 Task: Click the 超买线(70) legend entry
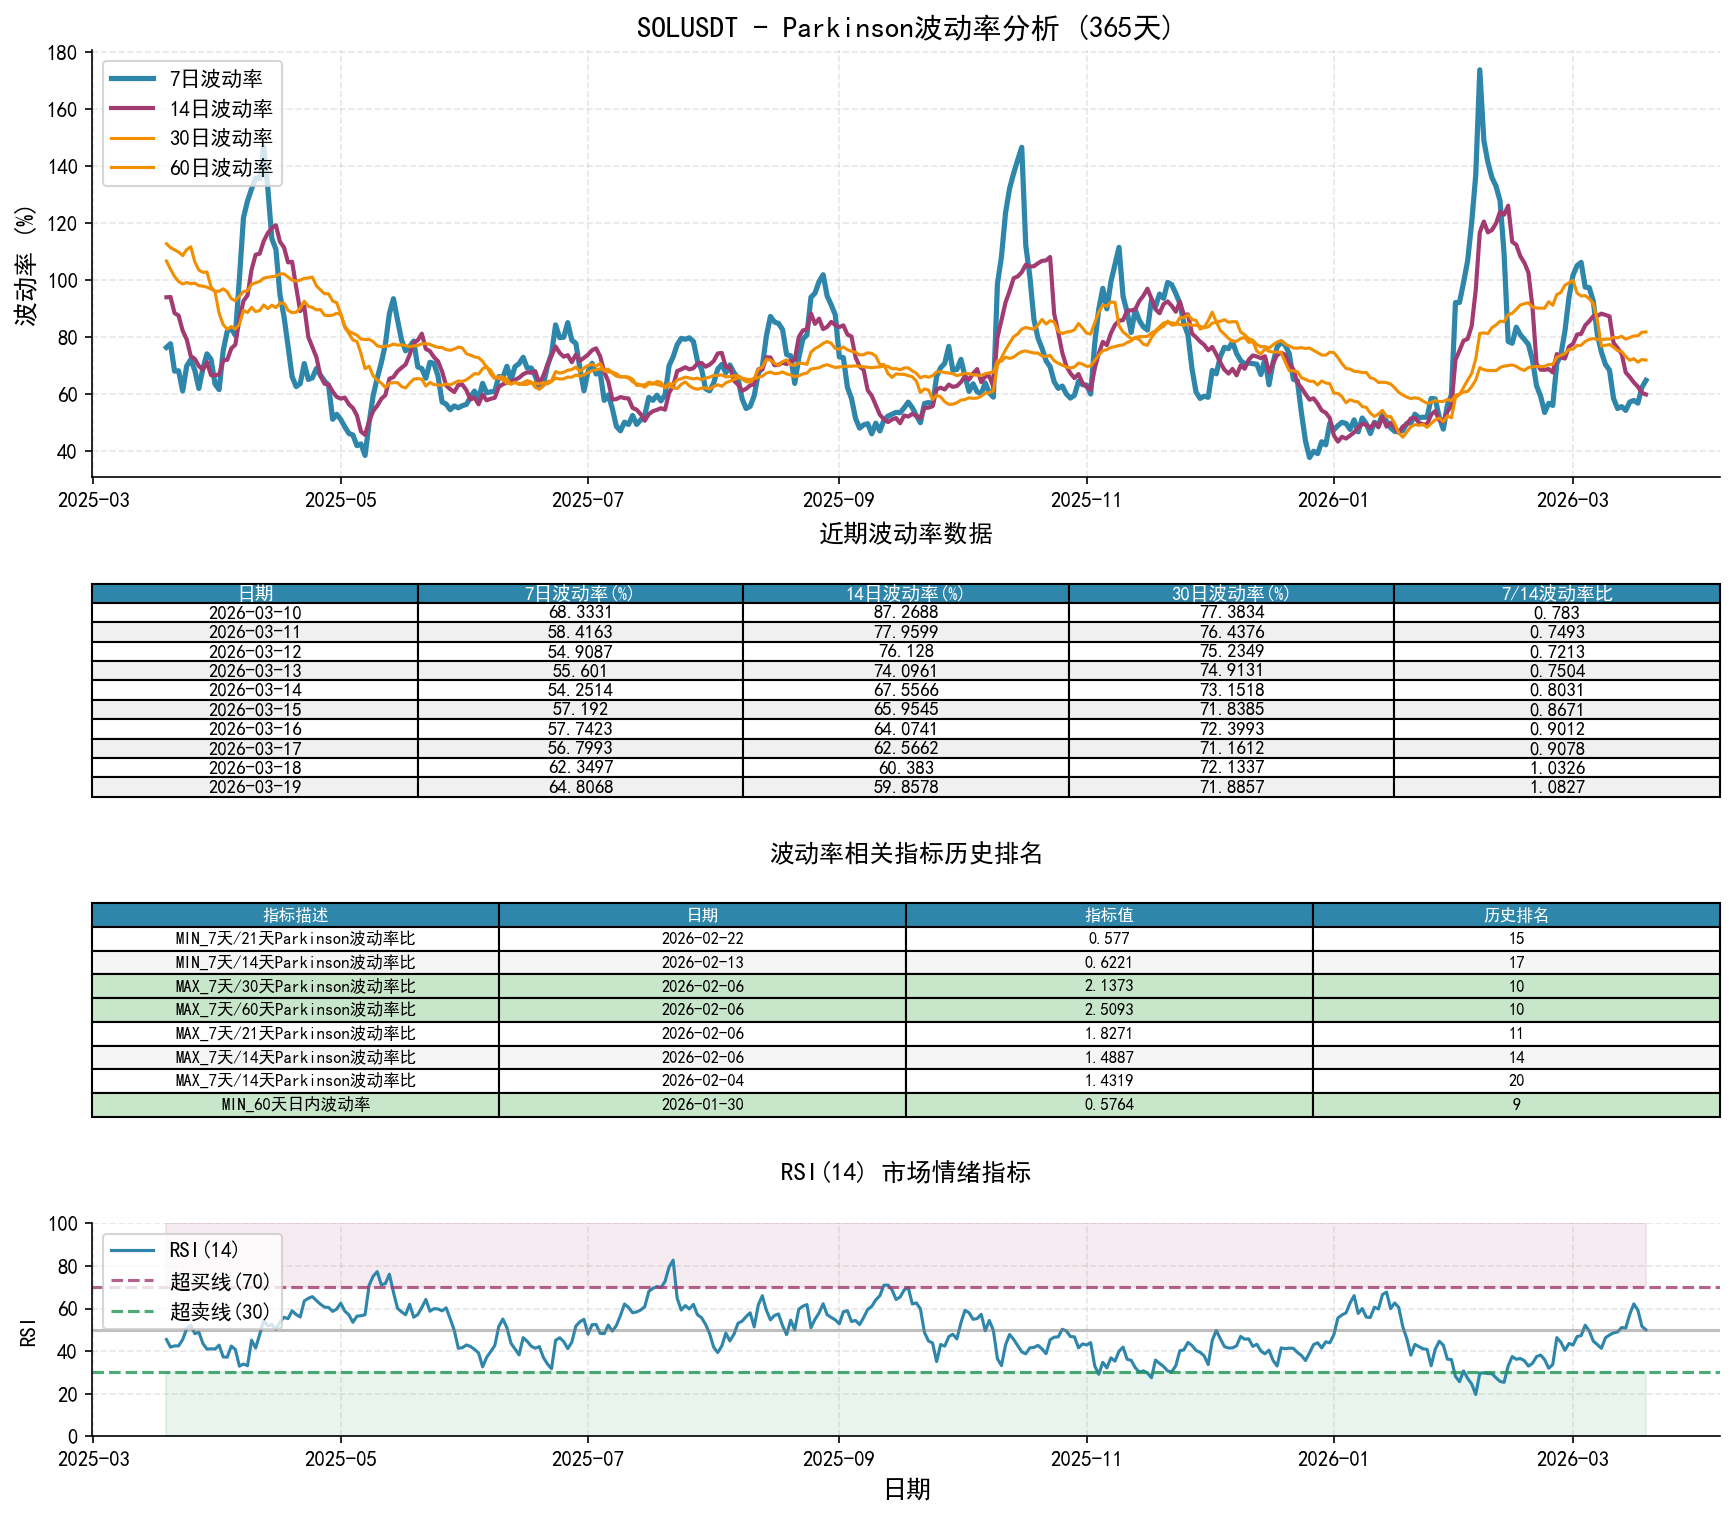pyautogui.click(x=219, y=1281)
